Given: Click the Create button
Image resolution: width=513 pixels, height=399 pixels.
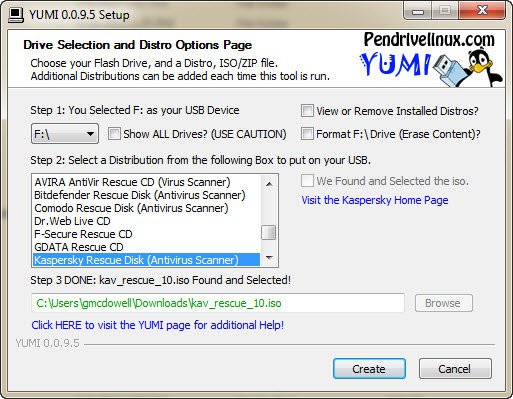Looking at the screenshot, I should 369,369.
